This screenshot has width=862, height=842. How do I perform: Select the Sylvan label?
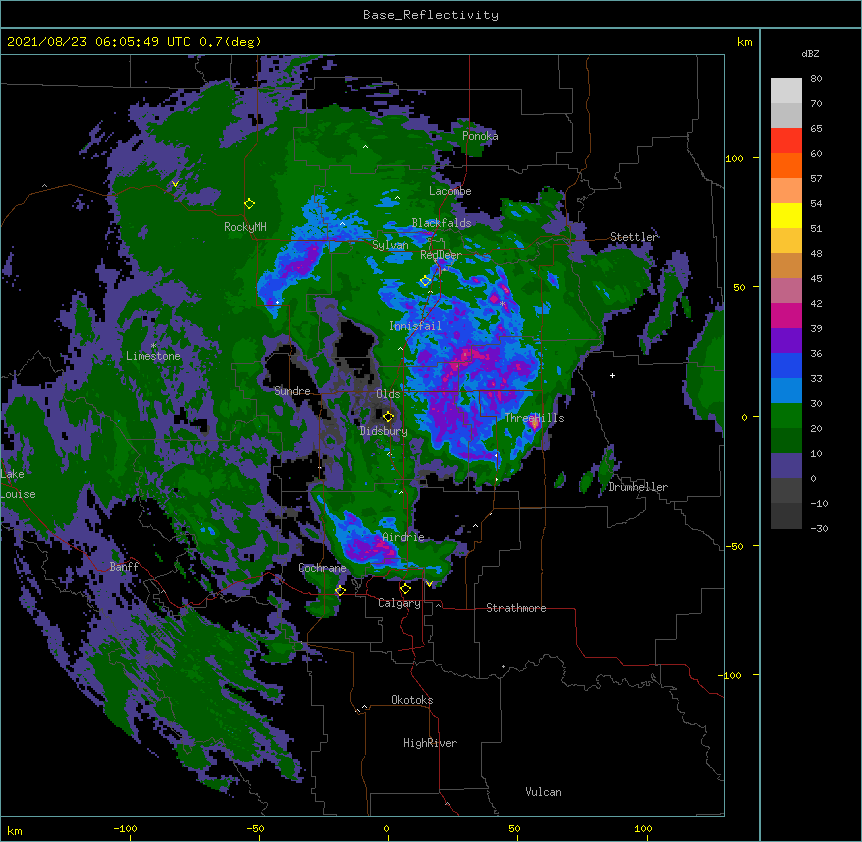(x=390, y=245)
